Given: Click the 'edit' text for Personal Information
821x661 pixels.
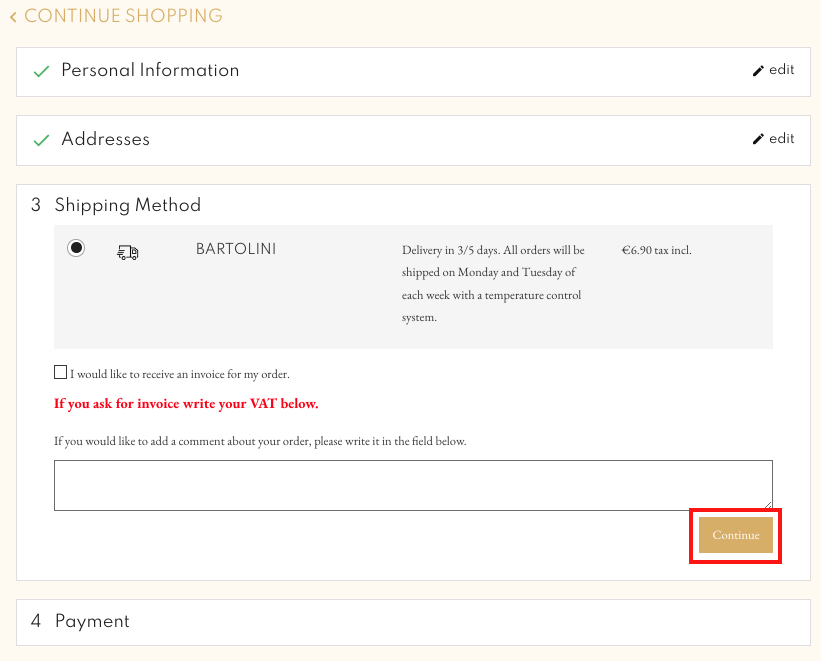Looking at the screenshot, I should coord(782,70).
